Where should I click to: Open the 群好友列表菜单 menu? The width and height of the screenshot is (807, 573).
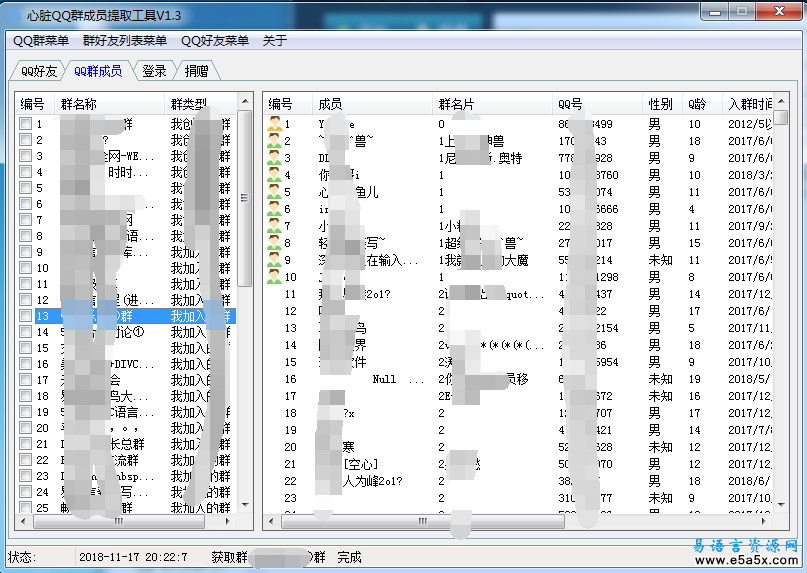pos(125,41)
